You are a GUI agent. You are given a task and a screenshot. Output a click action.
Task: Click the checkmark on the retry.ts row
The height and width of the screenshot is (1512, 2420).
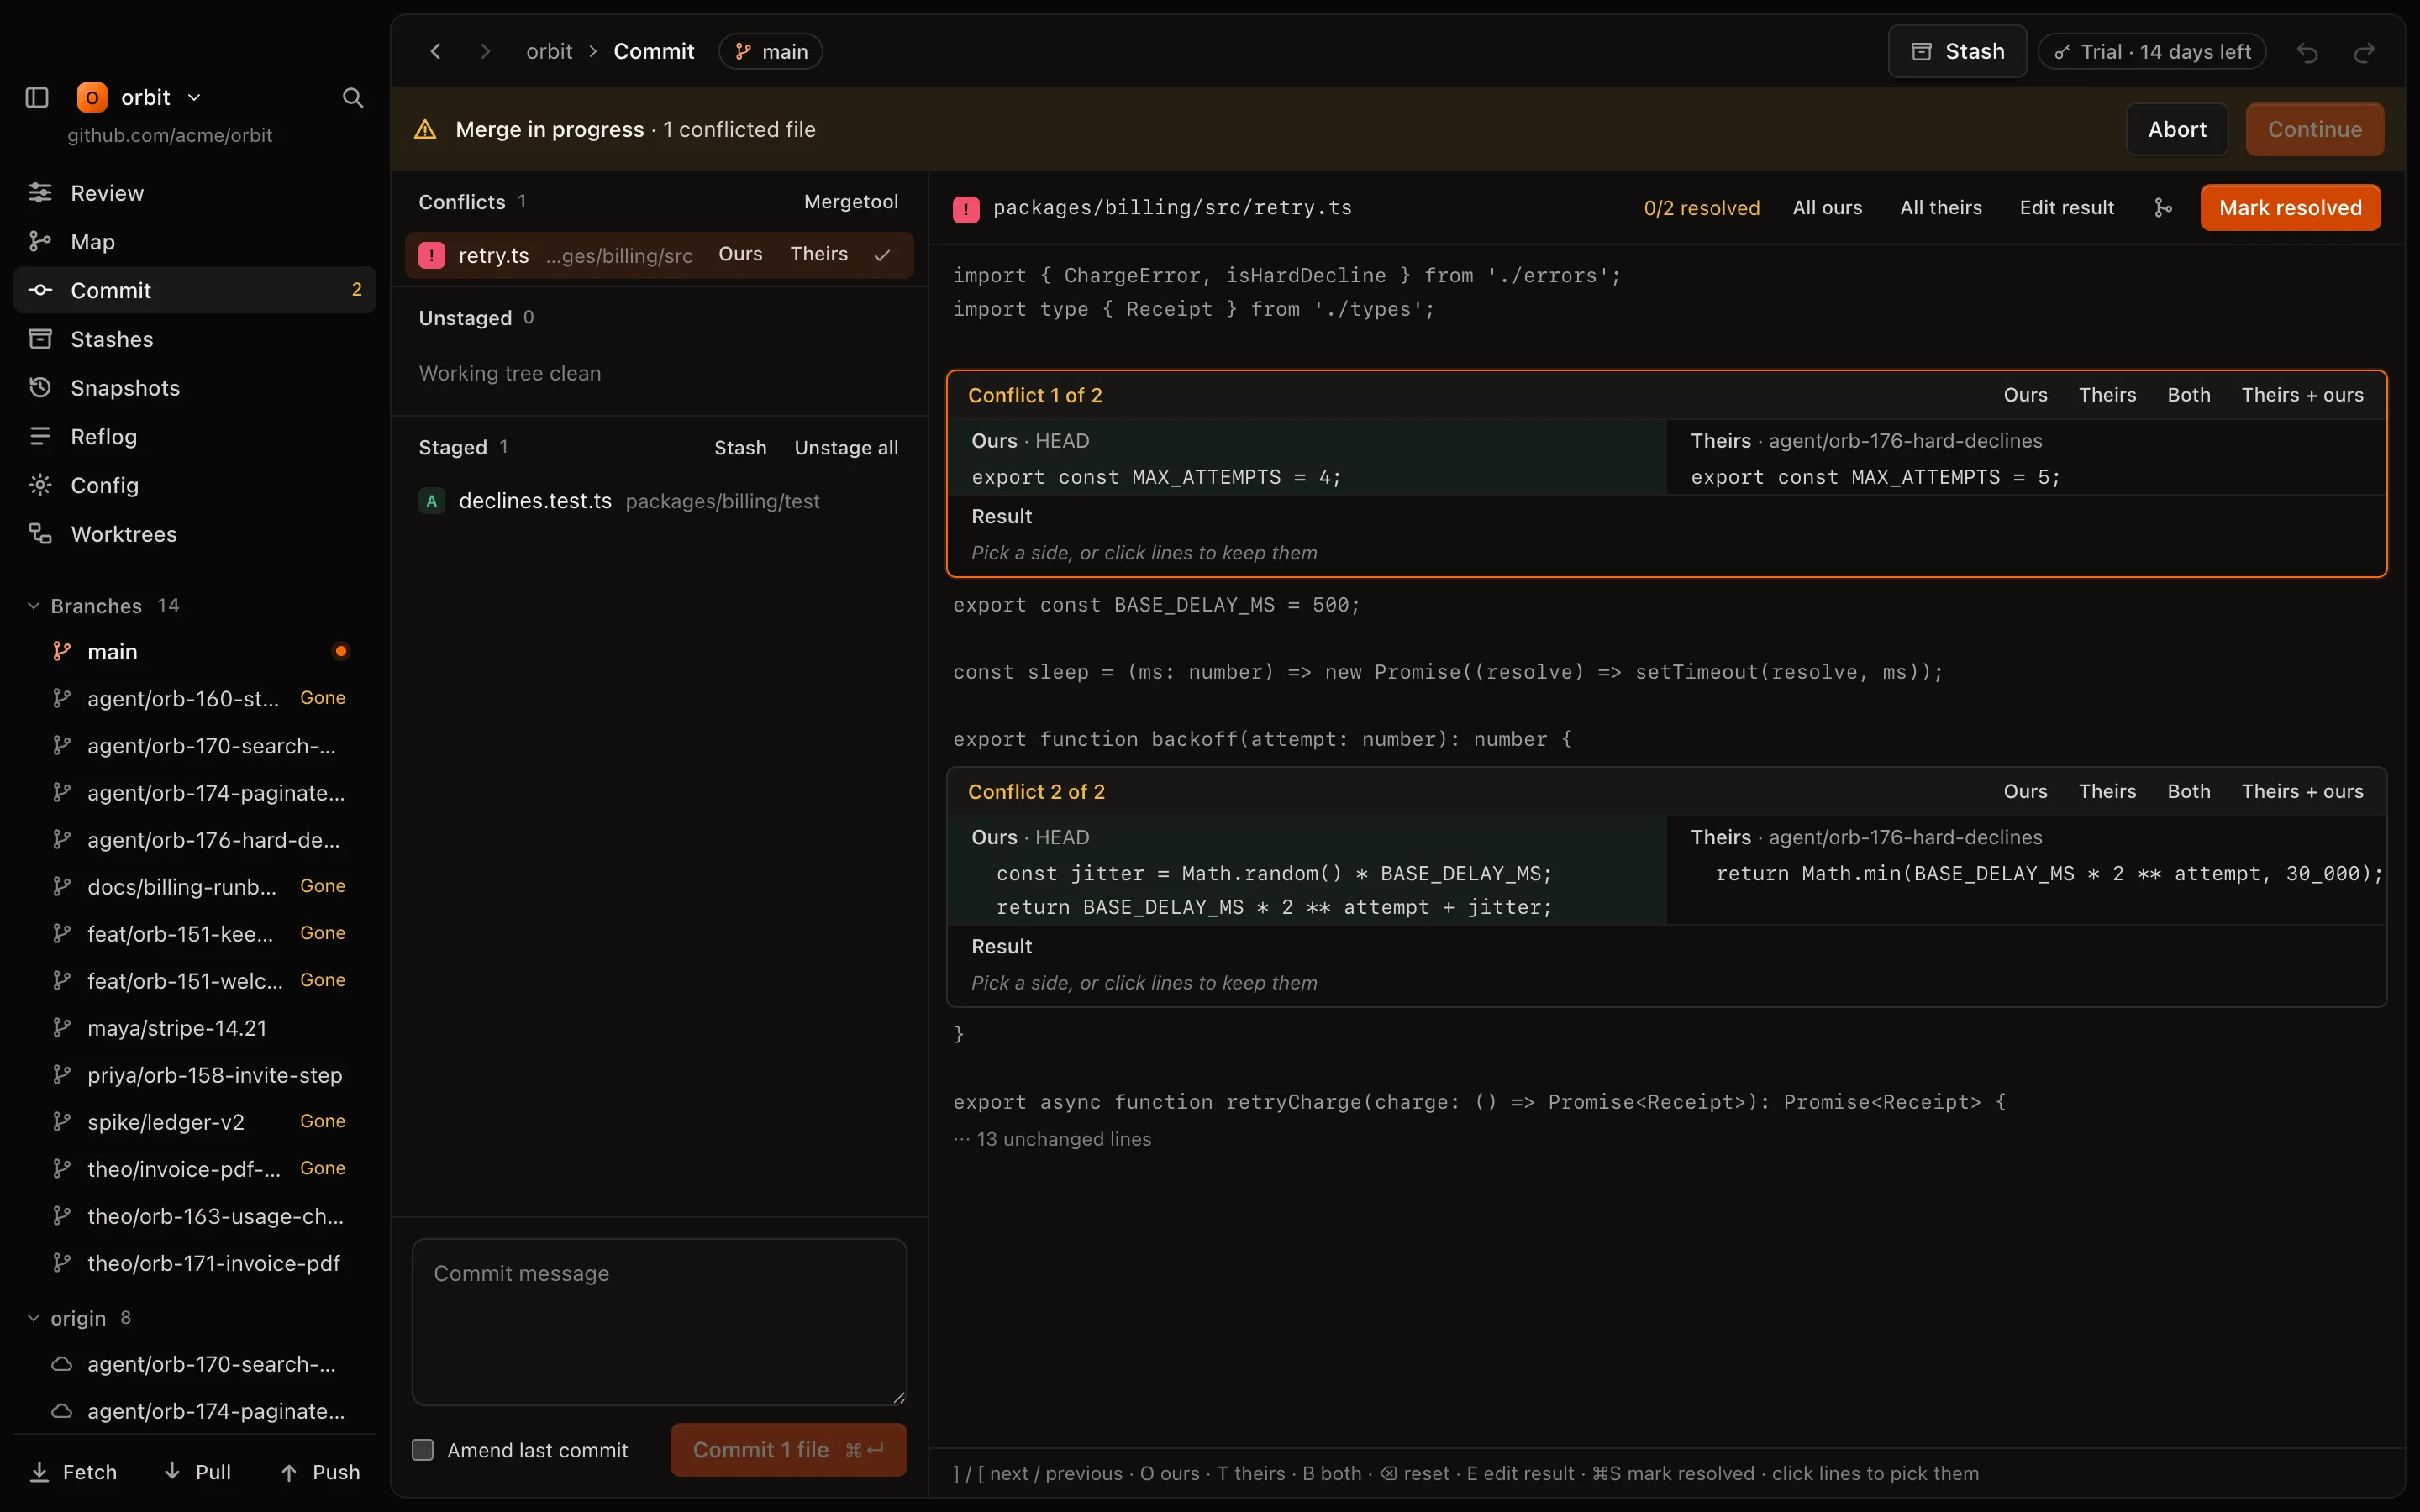point(882,255)
